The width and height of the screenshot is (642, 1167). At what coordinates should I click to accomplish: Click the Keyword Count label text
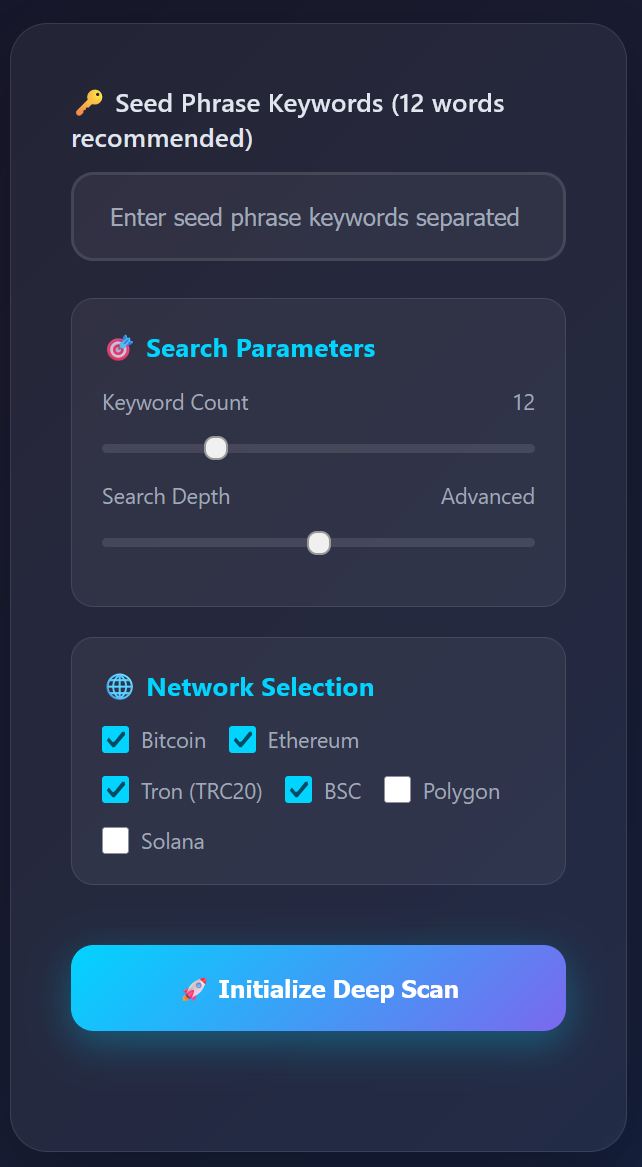(175, 402)
